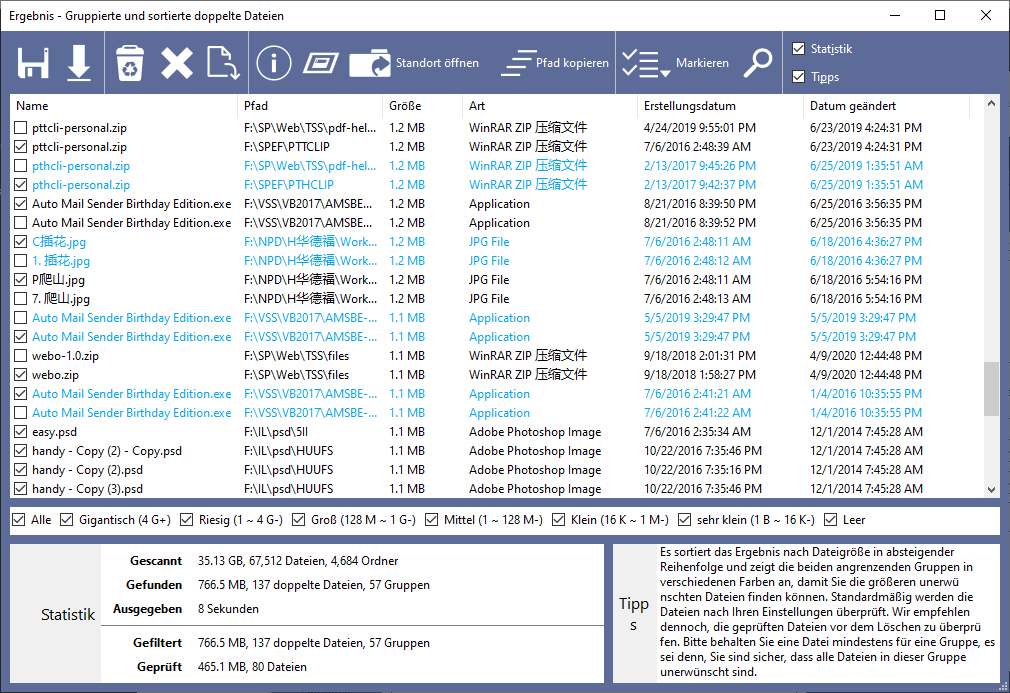
Task: Check the box for webo-1.0.zip
Action: pyautogui.click(x=21, y=356)
